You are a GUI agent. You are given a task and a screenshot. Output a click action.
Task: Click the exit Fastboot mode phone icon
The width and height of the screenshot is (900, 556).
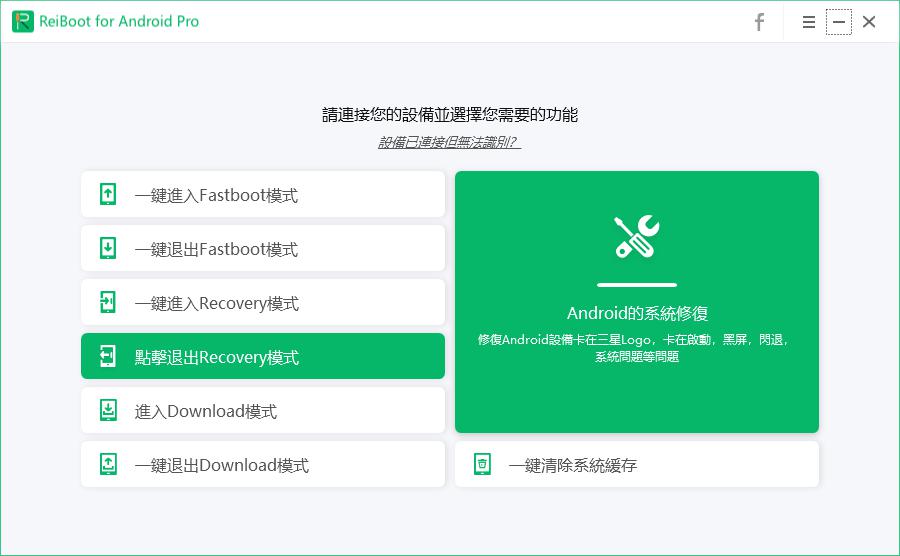point(108,249)
